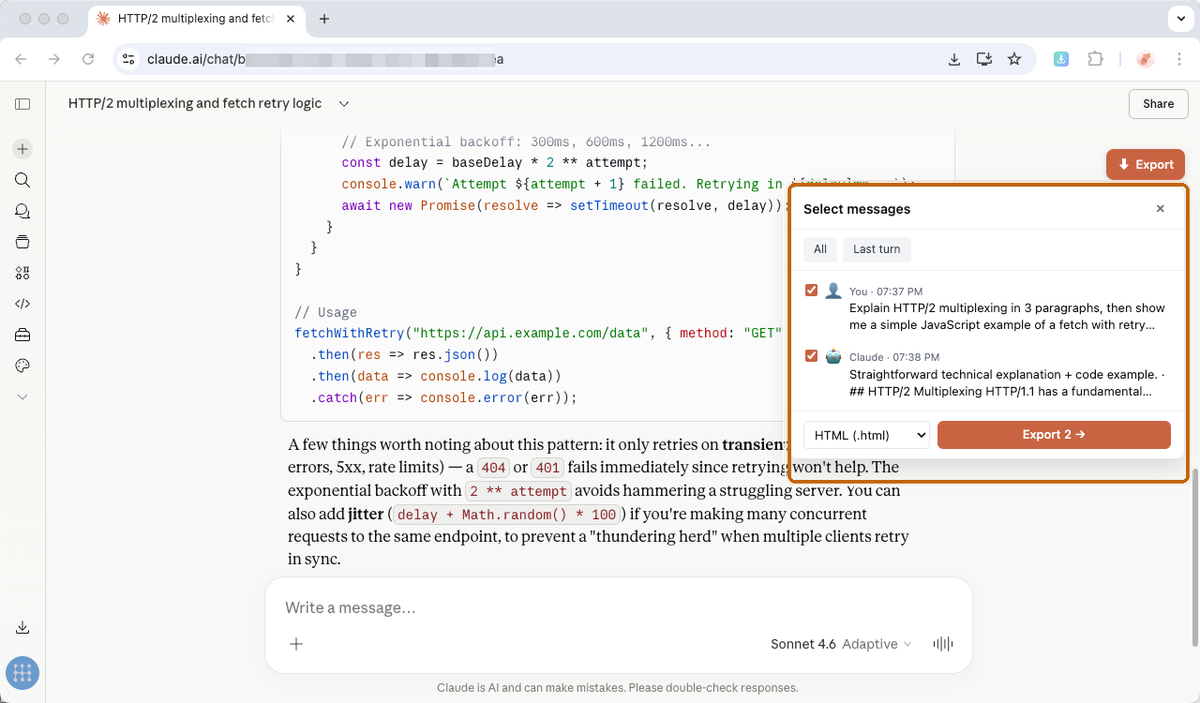
Task: Go back in browser history
Action: [x=21, y=59]
